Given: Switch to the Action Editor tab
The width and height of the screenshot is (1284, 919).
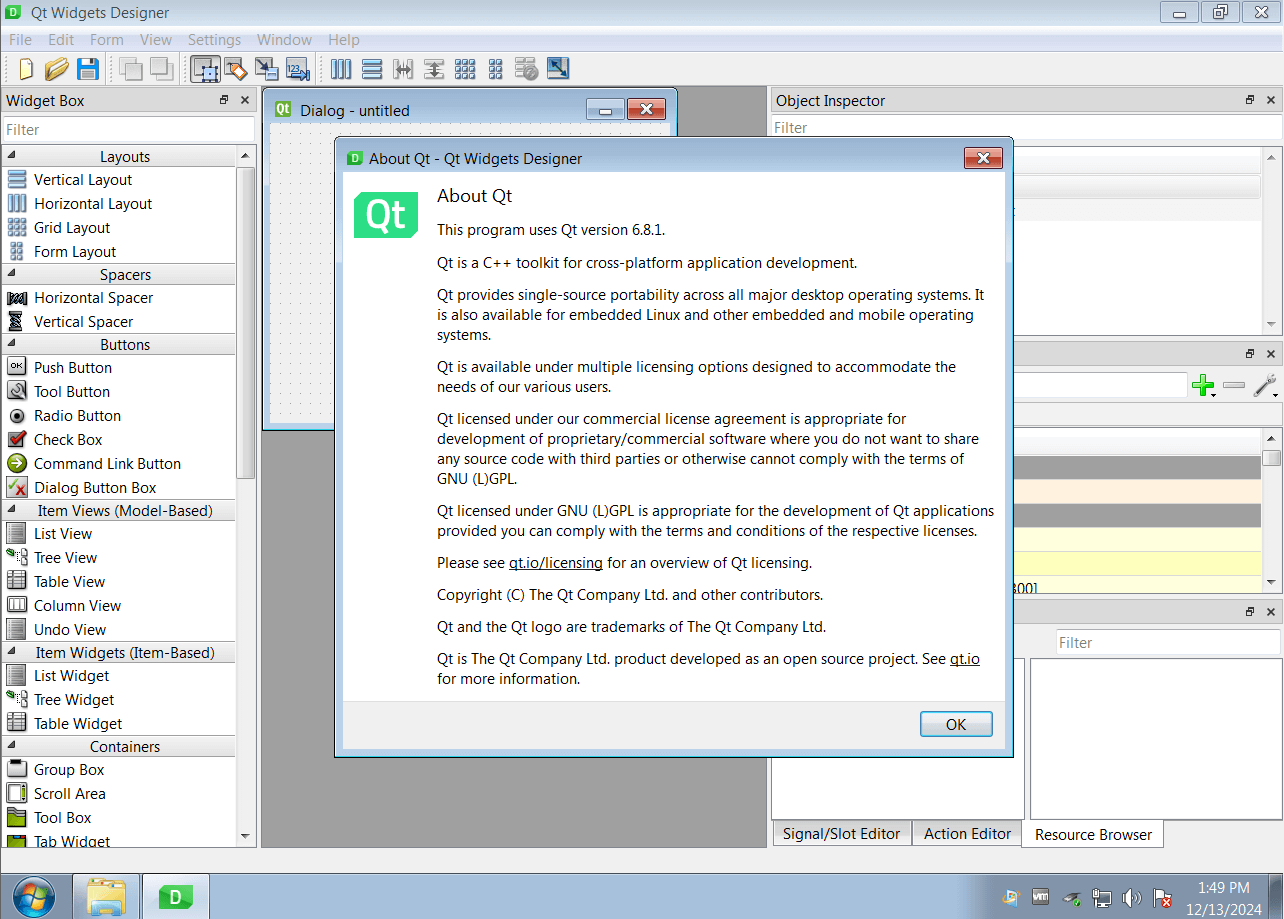Looking at the screenshot, I should [967, 834].
